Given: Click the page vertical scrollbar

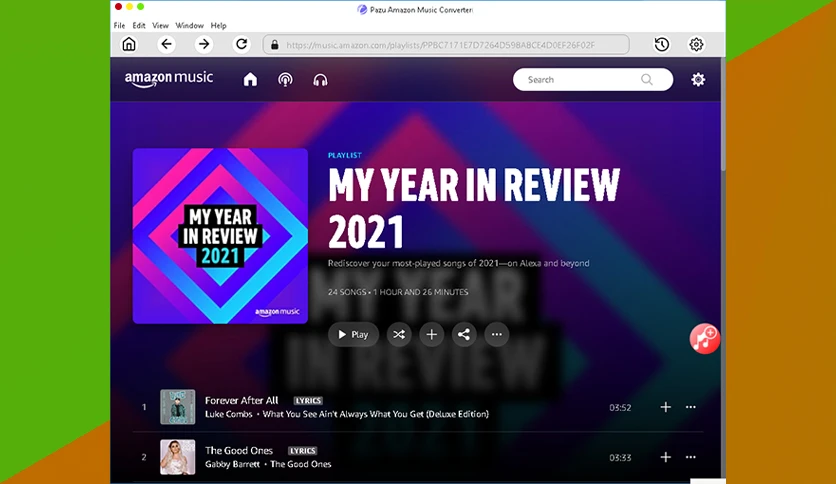Looking at the screenshot, I should (723, 115).
